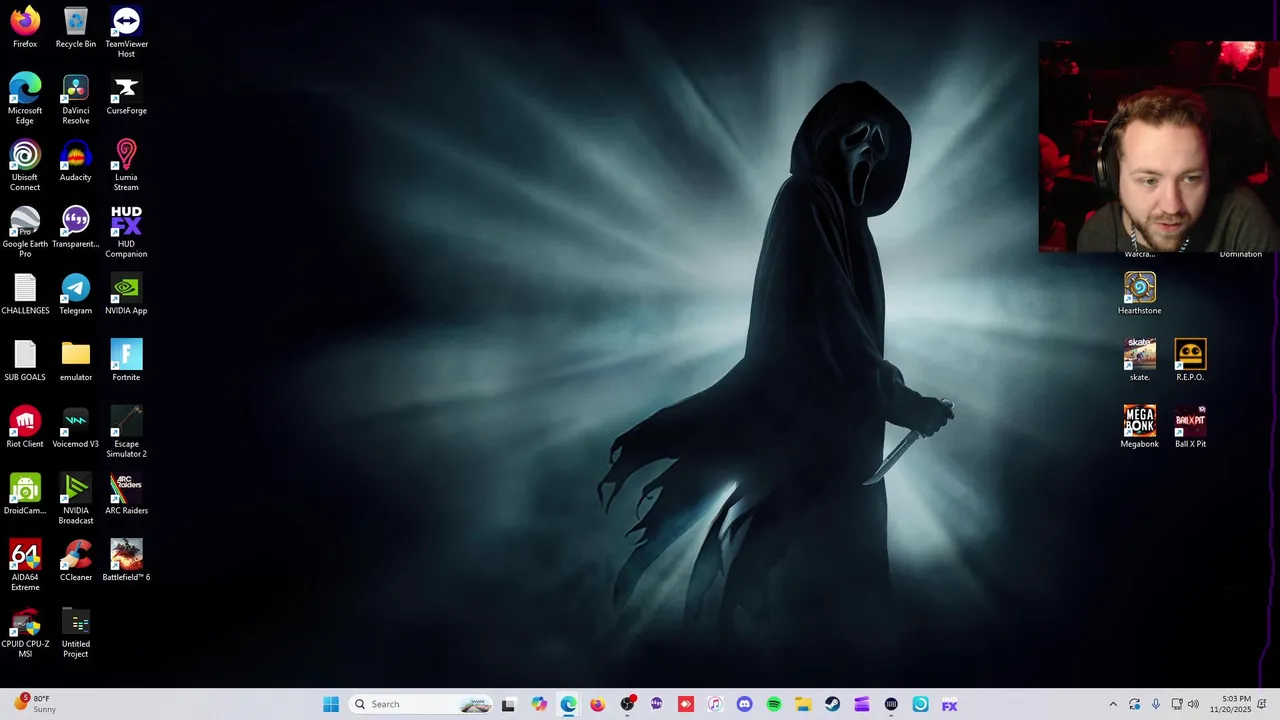Open File Explorer from taskbar

pos(803,704)
